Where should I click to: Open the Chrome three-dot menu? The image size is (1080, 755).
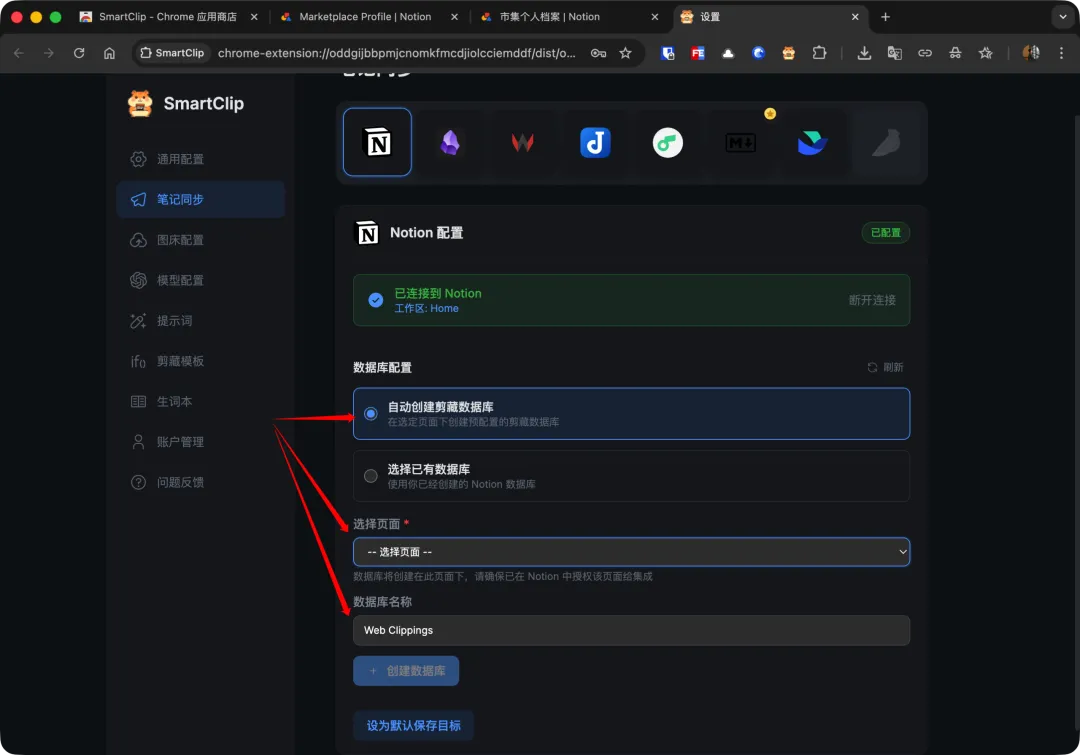pos(1061,53)
